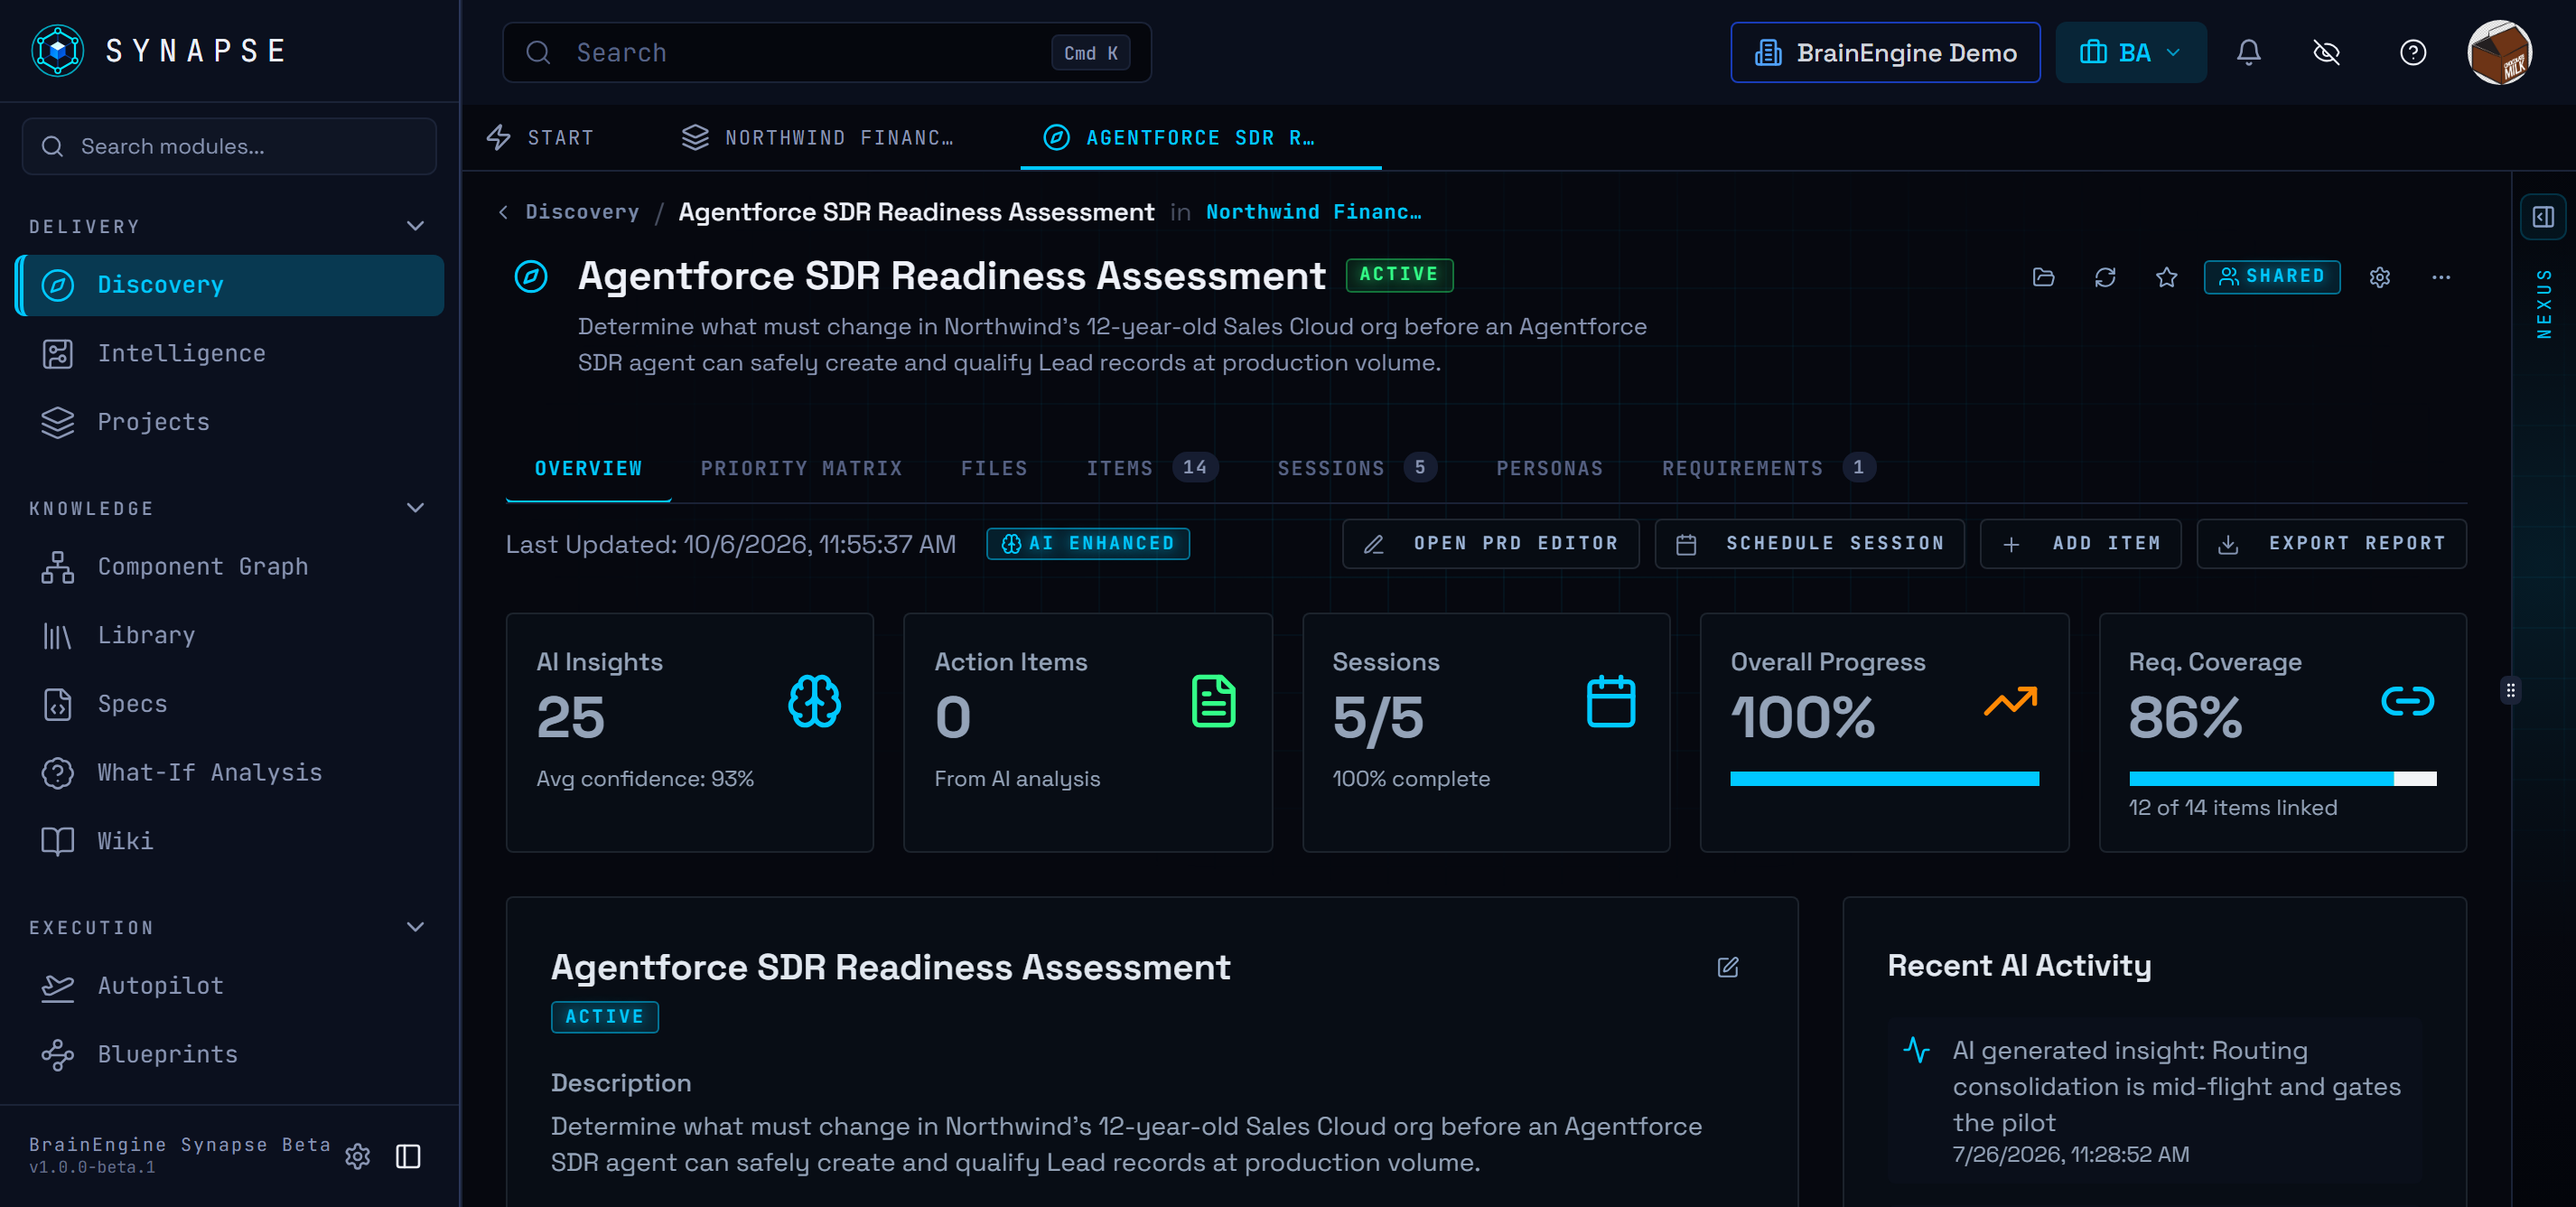The image size is (2576, 1207).
Task: Open the Library module
Action: coord(230,635)
